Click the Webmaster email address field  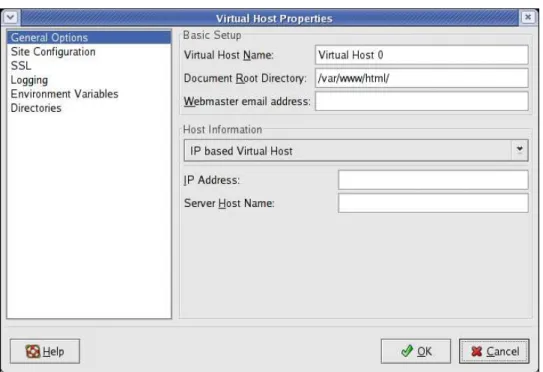(421, 101)
